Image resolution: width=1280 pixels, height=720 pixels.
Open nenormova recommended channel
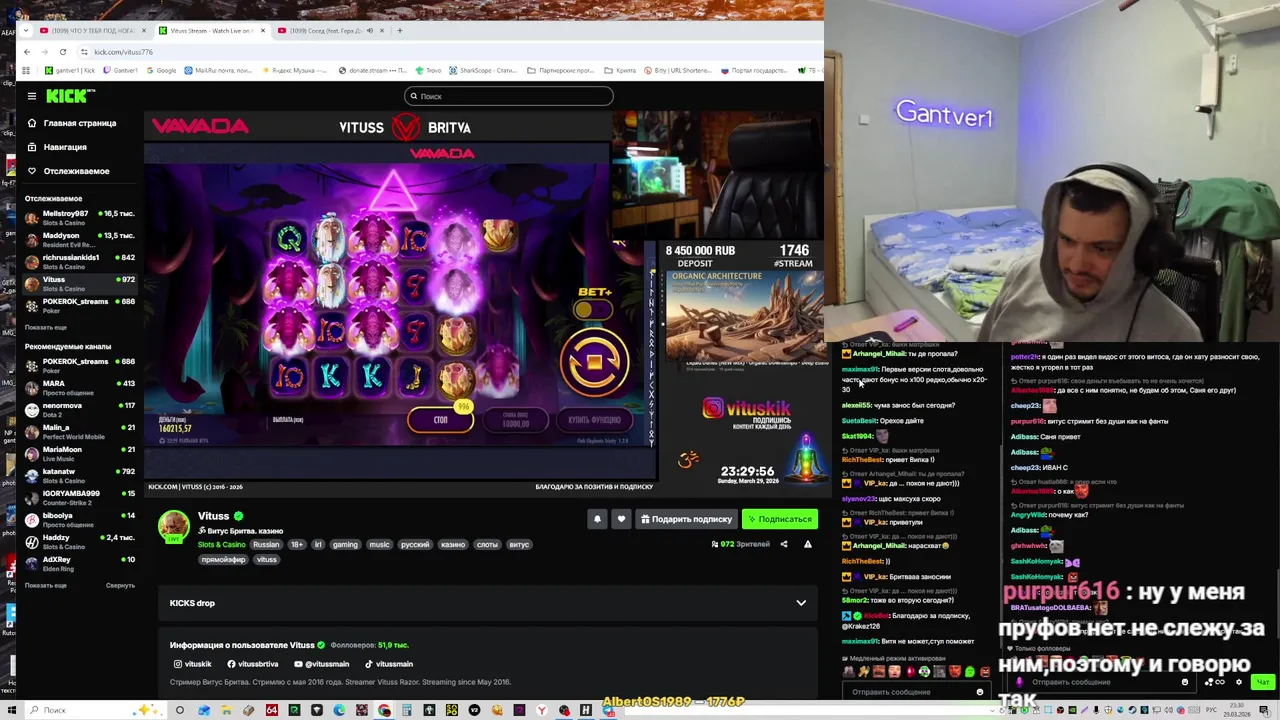coord(80,409)
